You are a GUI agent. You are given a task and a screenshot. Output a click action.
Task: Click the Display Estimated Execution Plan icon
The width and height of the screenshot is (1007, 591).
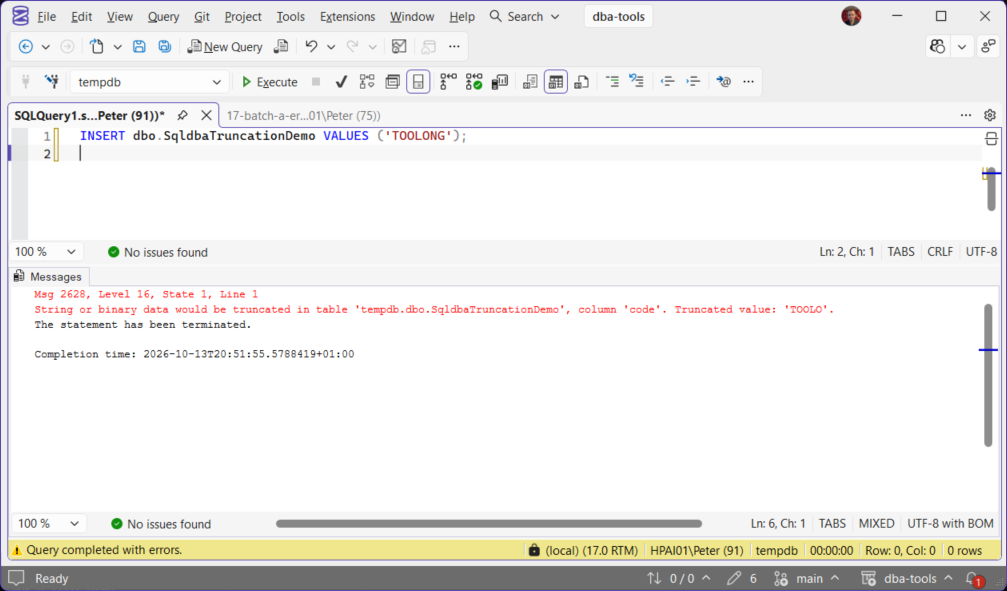367,82
